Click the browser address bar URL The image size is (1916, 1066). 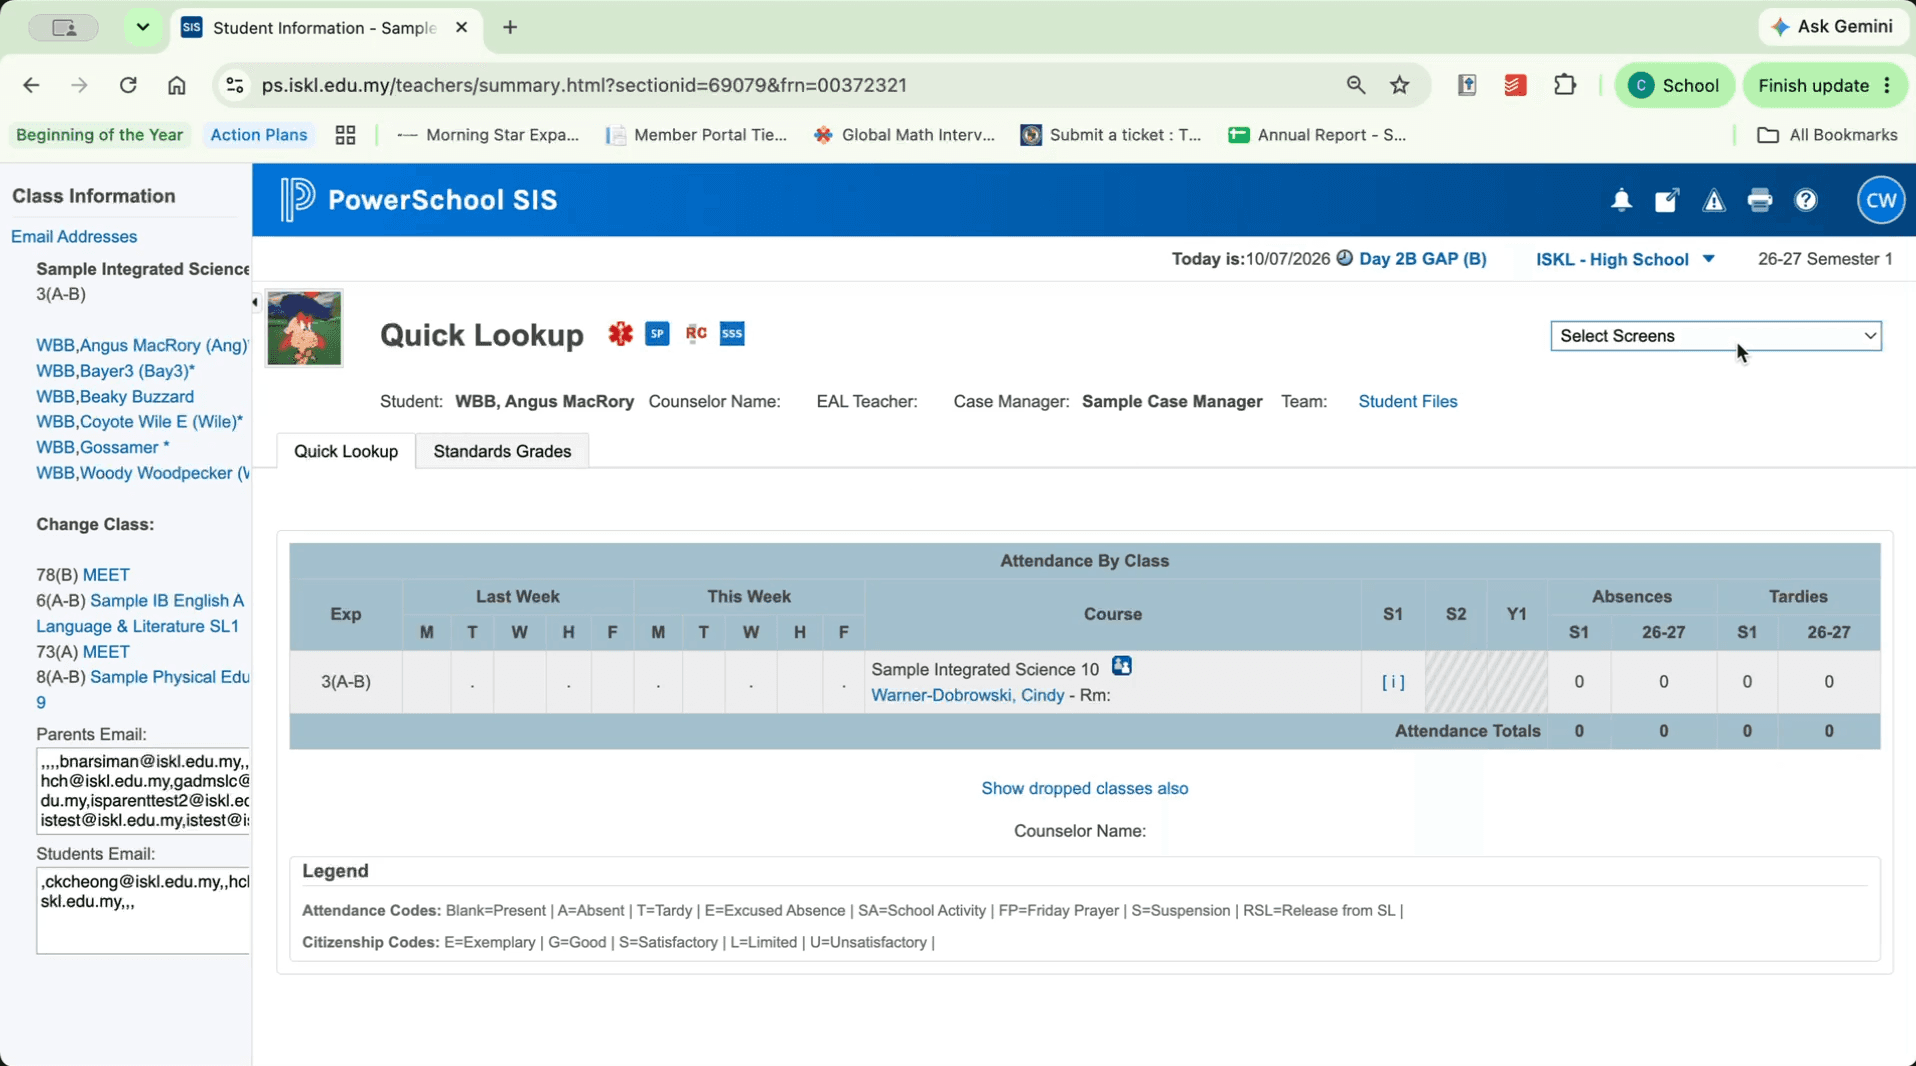point(584,85)
